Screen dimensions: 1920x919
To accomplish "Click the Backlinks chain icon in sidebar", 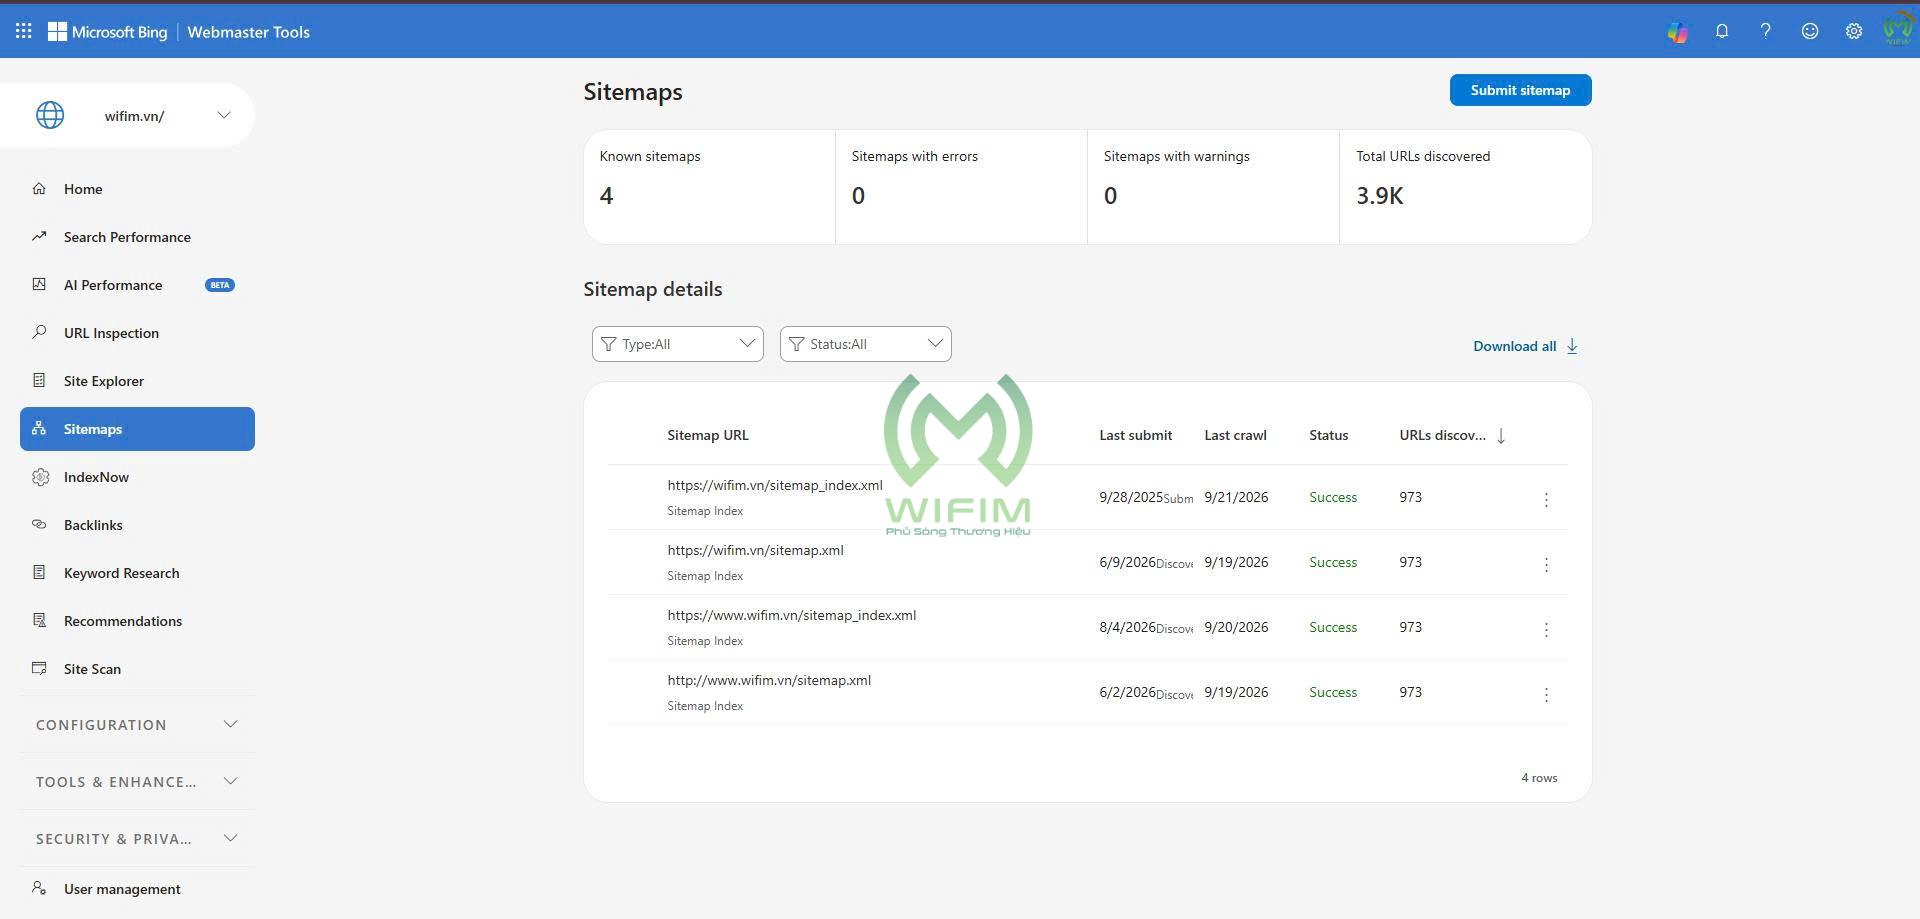I will click(39, 524).
